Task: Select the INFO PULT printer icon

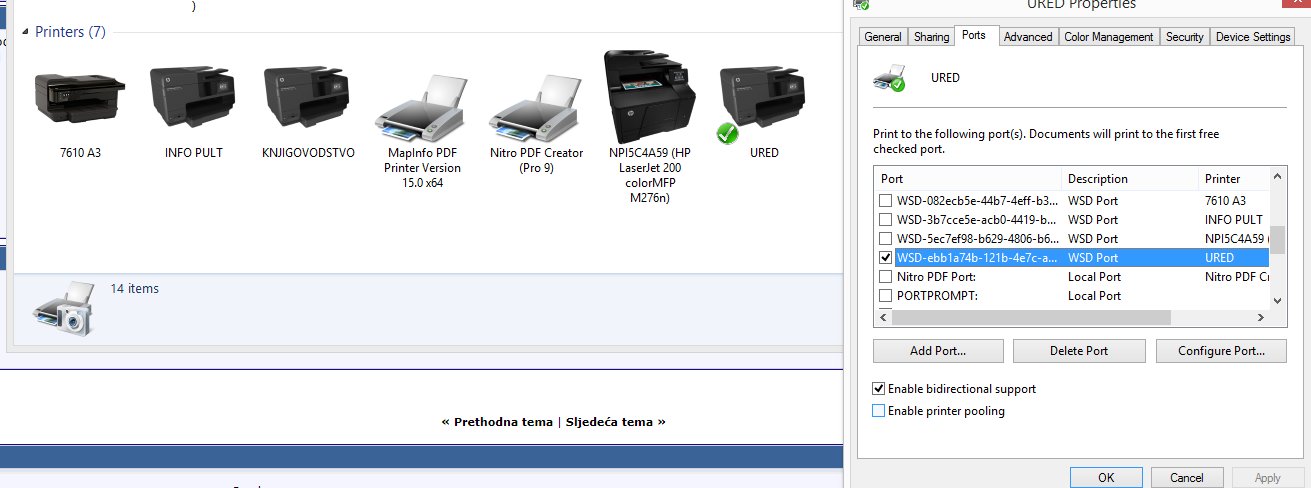Action: click(194, 96)
